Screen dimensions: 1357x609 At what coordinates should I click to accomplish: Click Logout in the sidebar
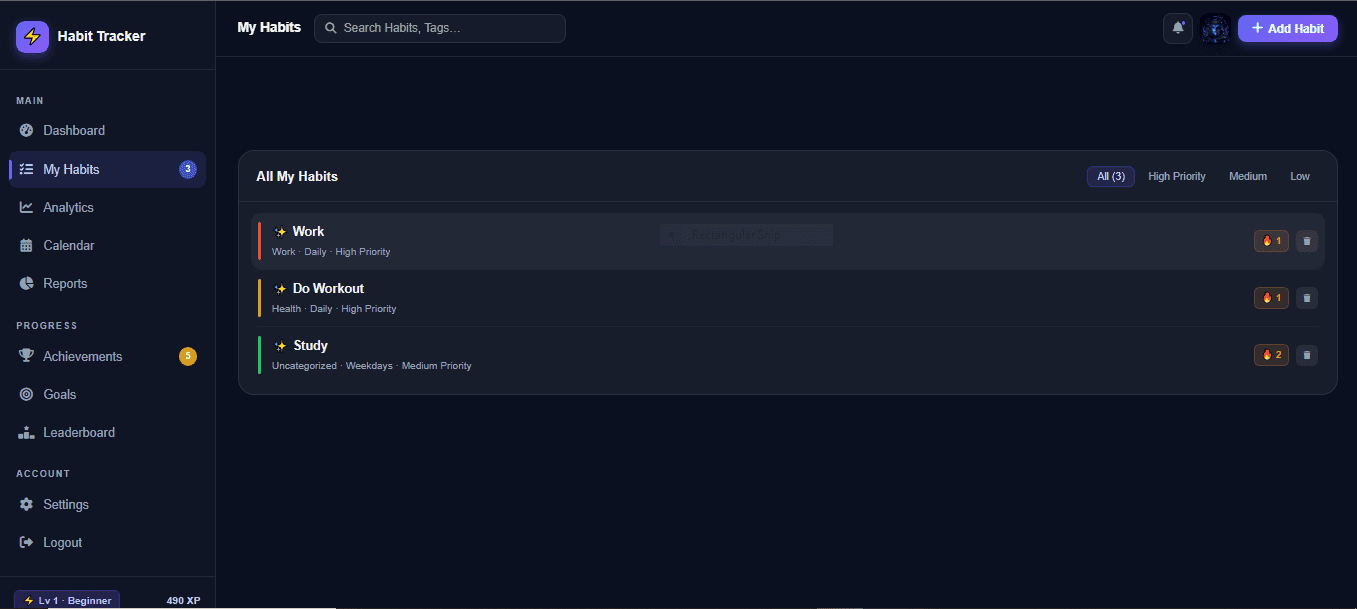(107, 542)
